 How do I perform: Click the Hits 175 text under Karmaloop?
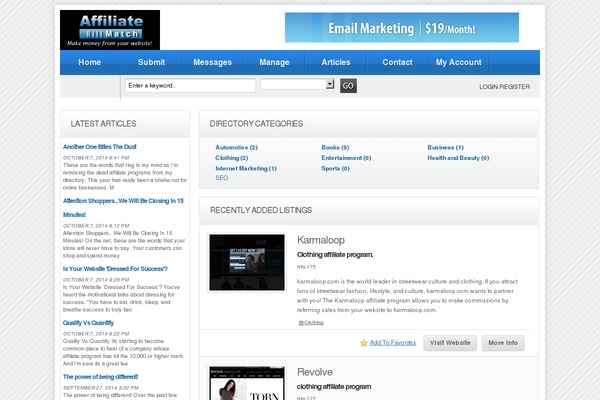point(306,267)
